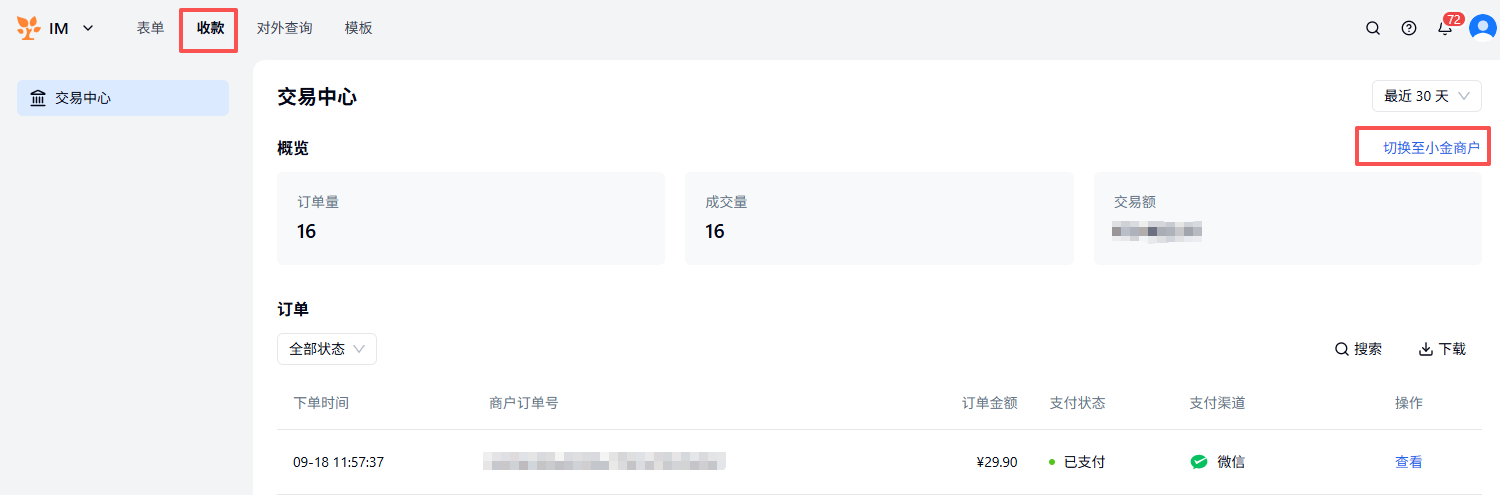Click the 下载 download icon

tap(1426, 349)
